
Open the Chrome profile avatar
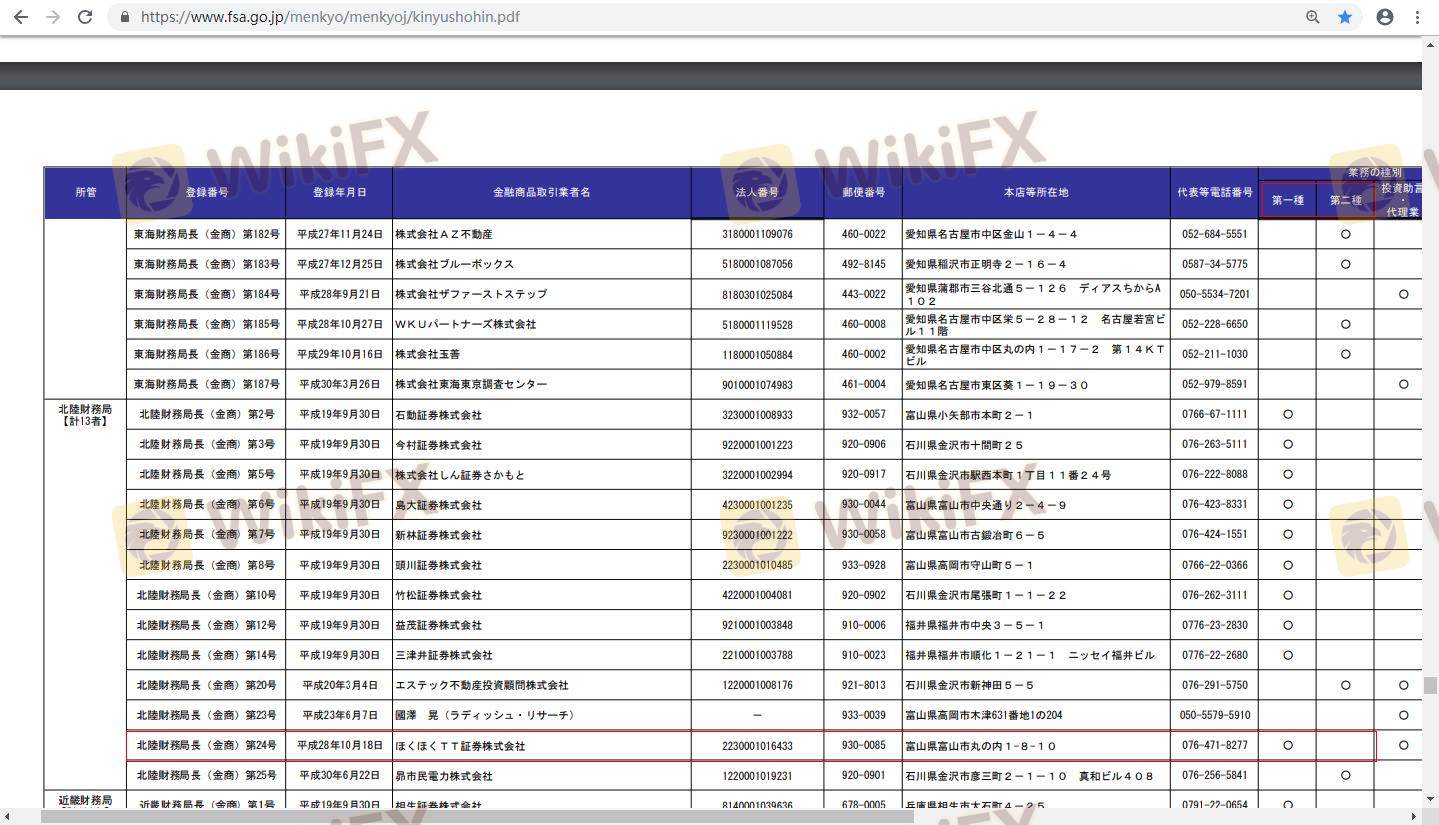click(1385, 17)
